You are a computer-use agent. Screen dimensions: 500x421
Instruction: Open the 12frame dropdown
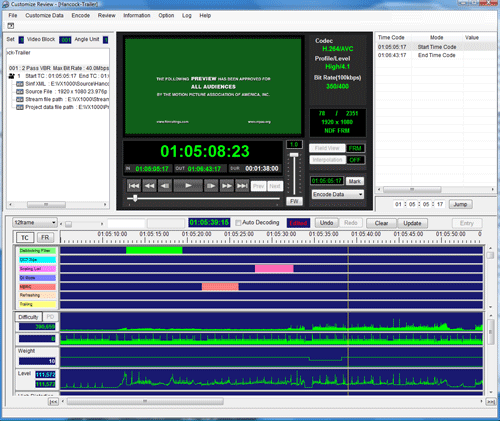click(x=35, y=222)
